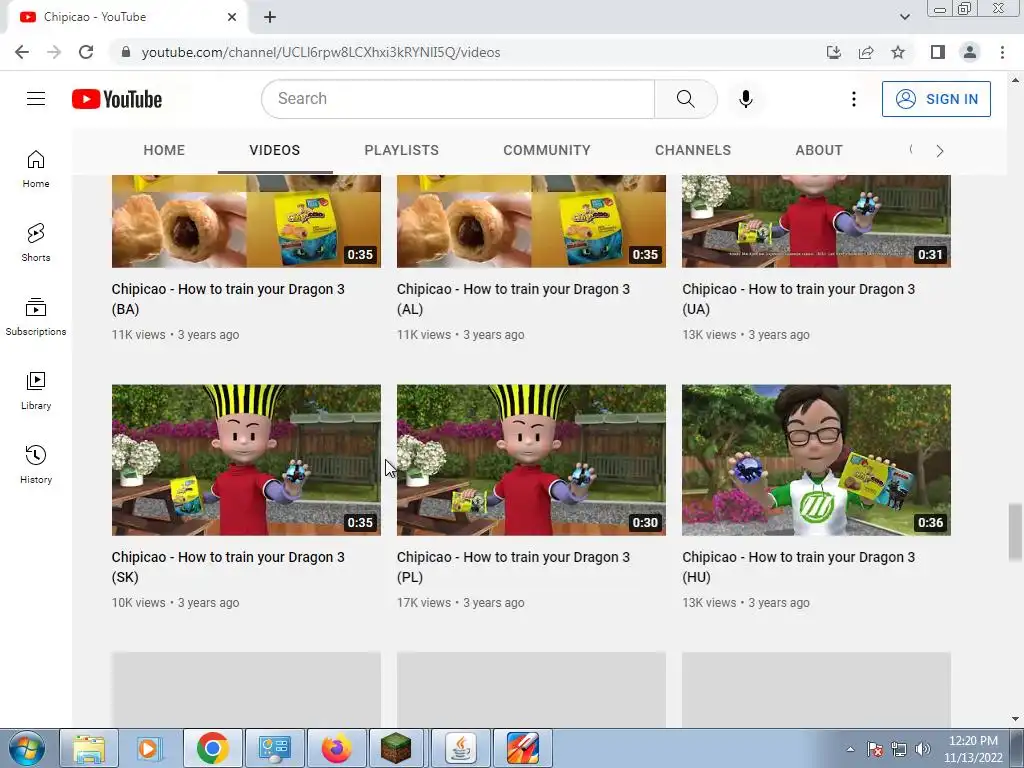Click the scrollbar down arrow

(x=1015, y=719)
